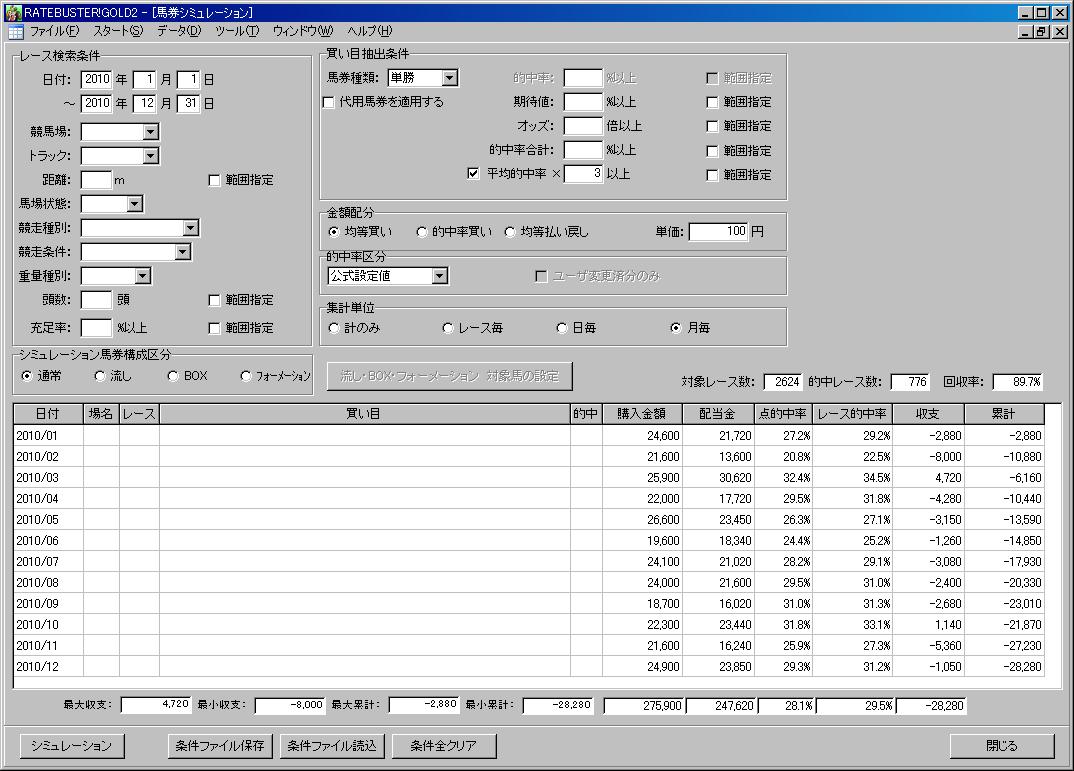Image resolution: width=1074 pixels, height=771 pixels.
Task: Click the 距離 meters input field
Action: [x=96, y=179]
